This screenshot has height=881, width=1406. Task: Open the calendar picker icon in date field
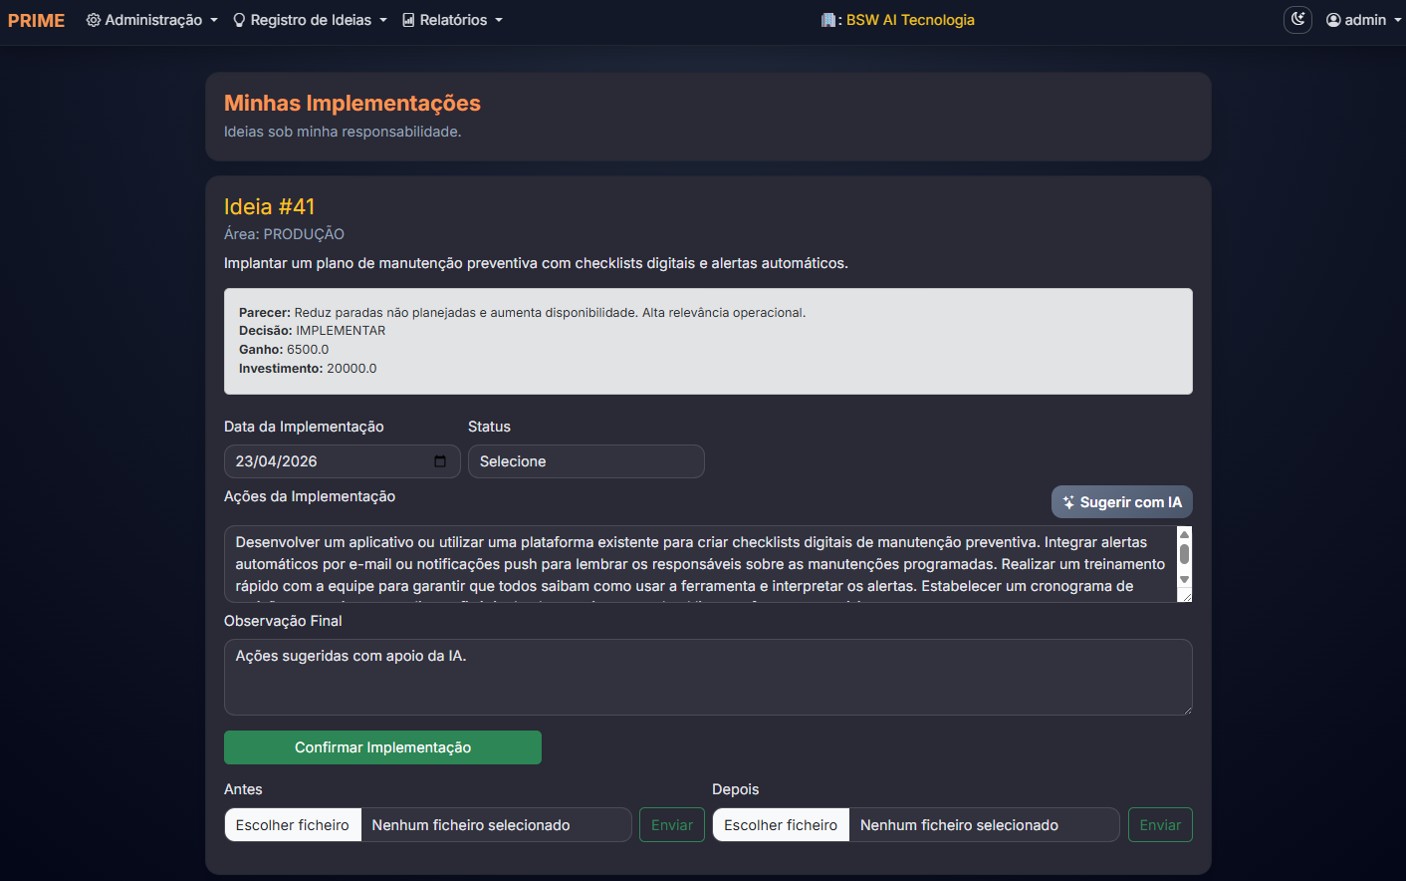tap(440, 461)
